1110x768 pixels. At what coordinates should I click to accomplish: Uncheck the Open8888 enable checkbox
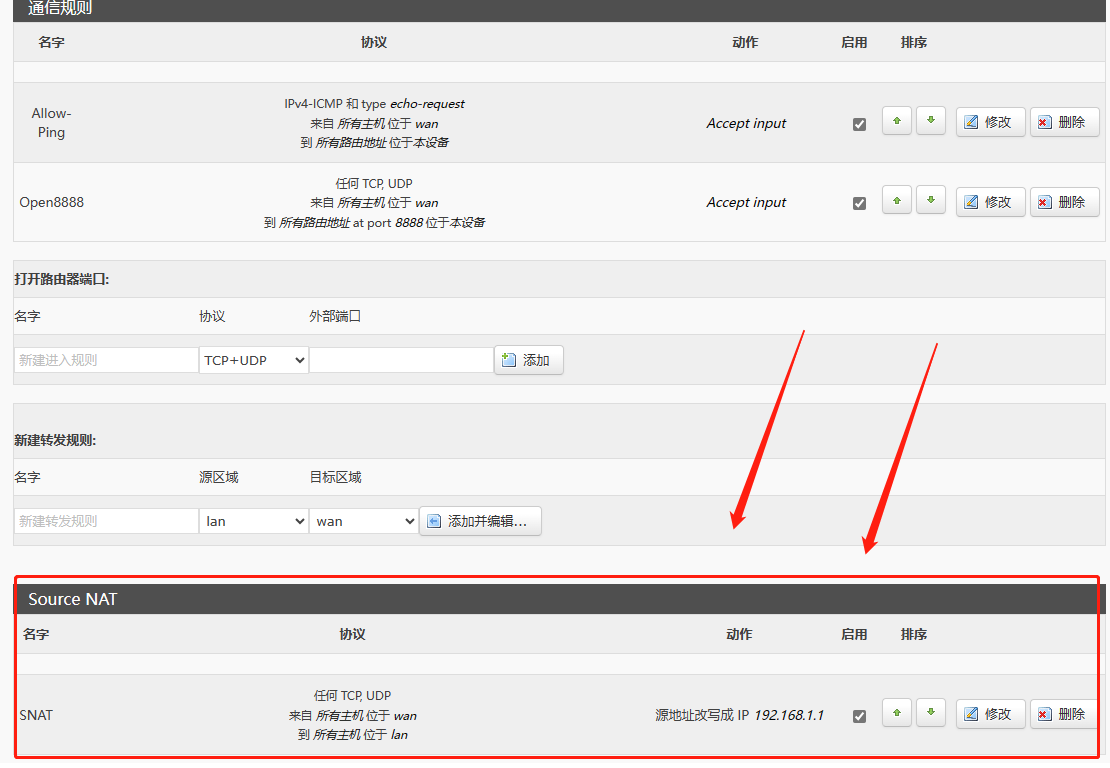click(859, 203)
